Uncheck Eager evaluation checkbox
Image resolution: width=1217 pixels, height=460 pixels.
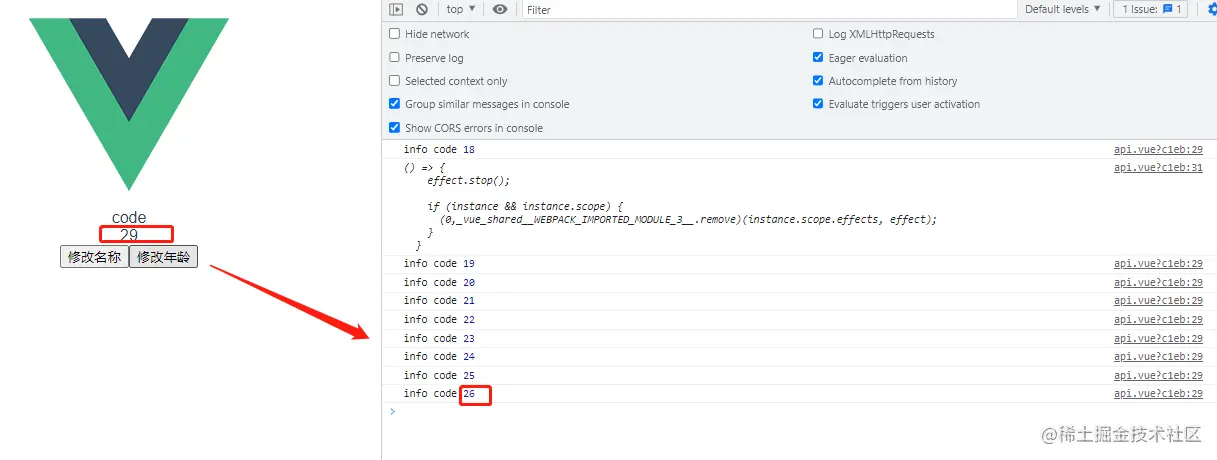[x=819, y=58]
